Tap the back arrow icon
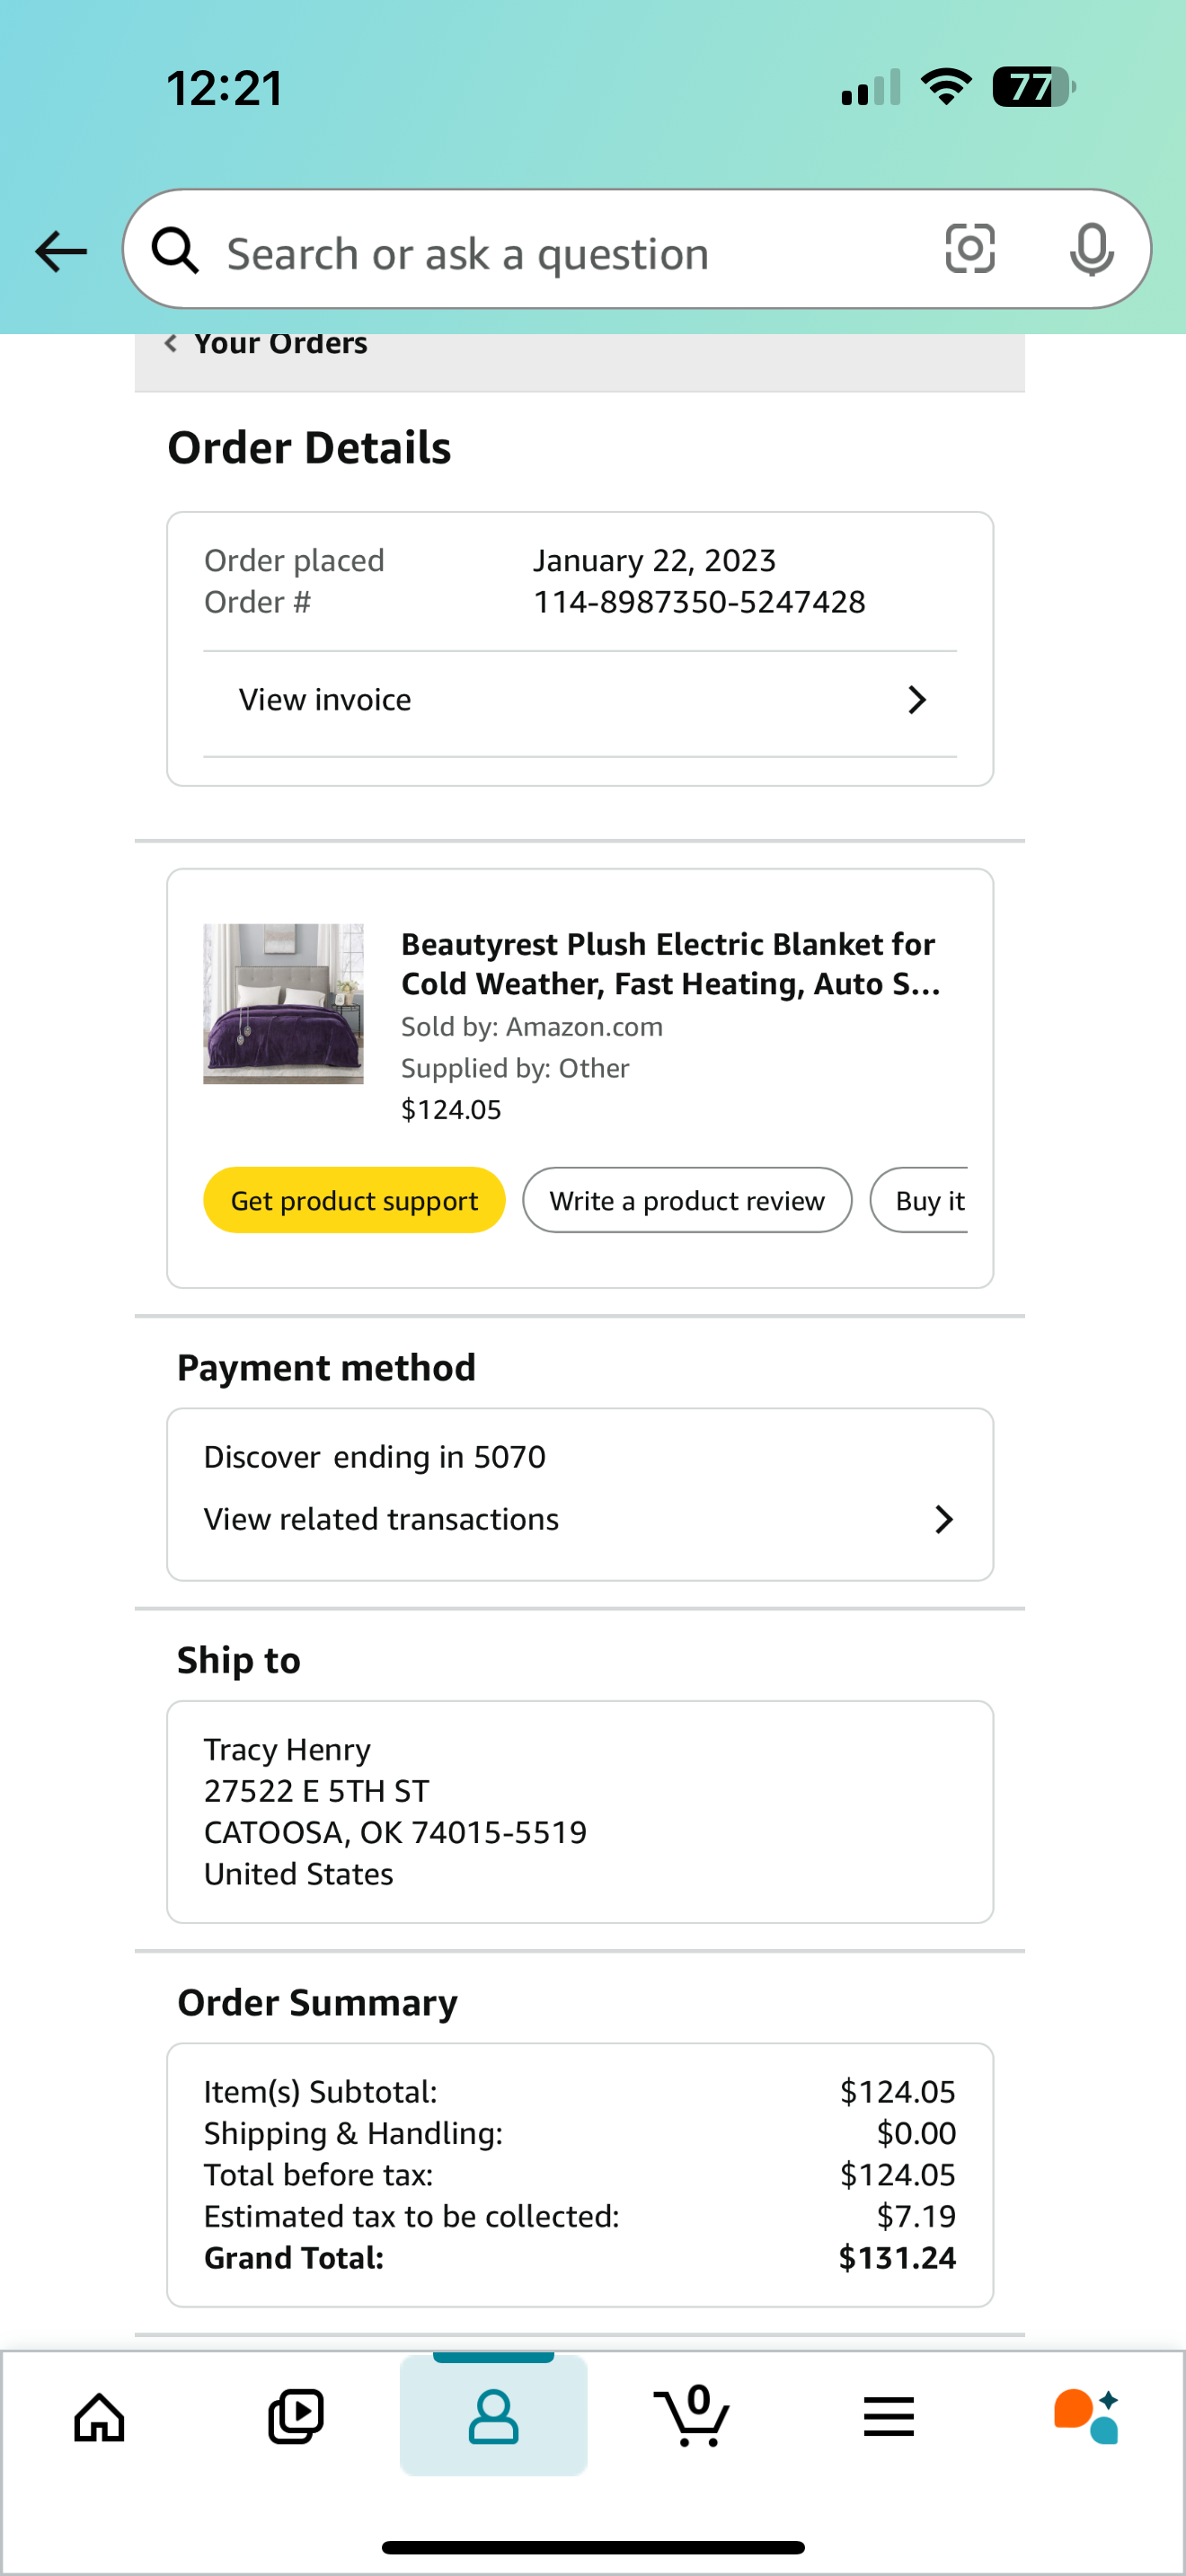 (x=61, y=251)
